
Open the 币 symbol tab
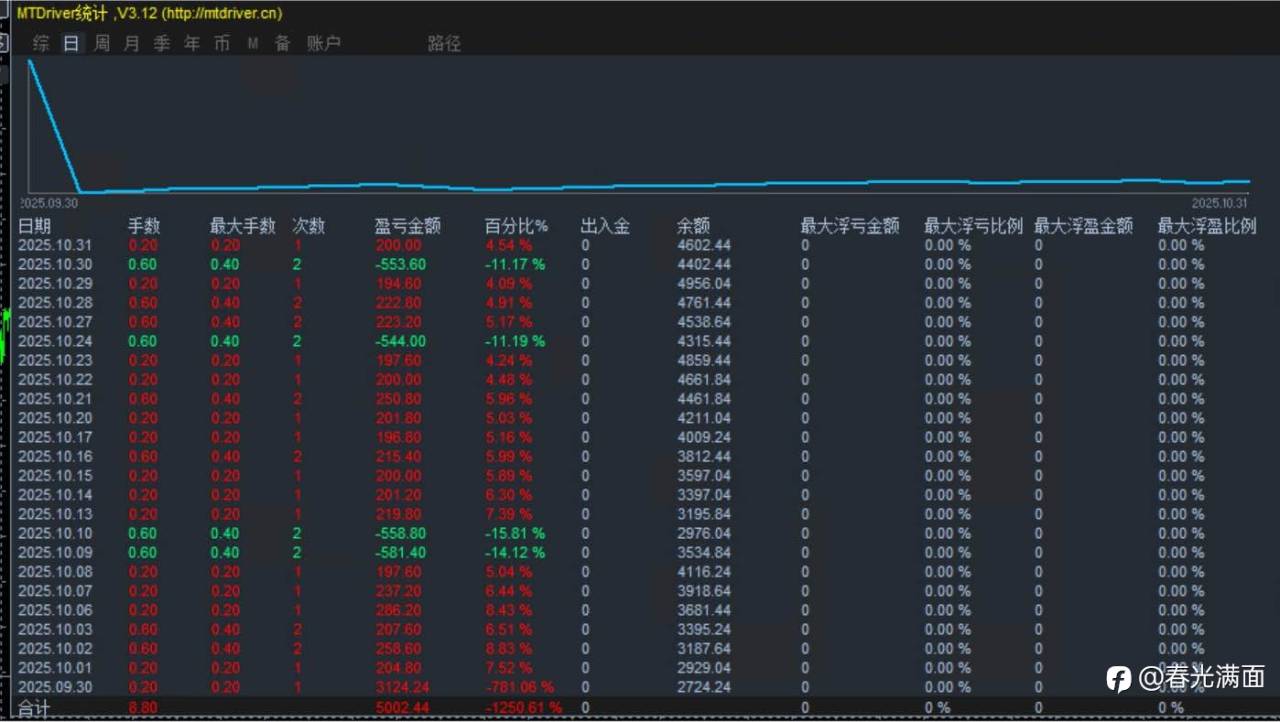[221, 43]
